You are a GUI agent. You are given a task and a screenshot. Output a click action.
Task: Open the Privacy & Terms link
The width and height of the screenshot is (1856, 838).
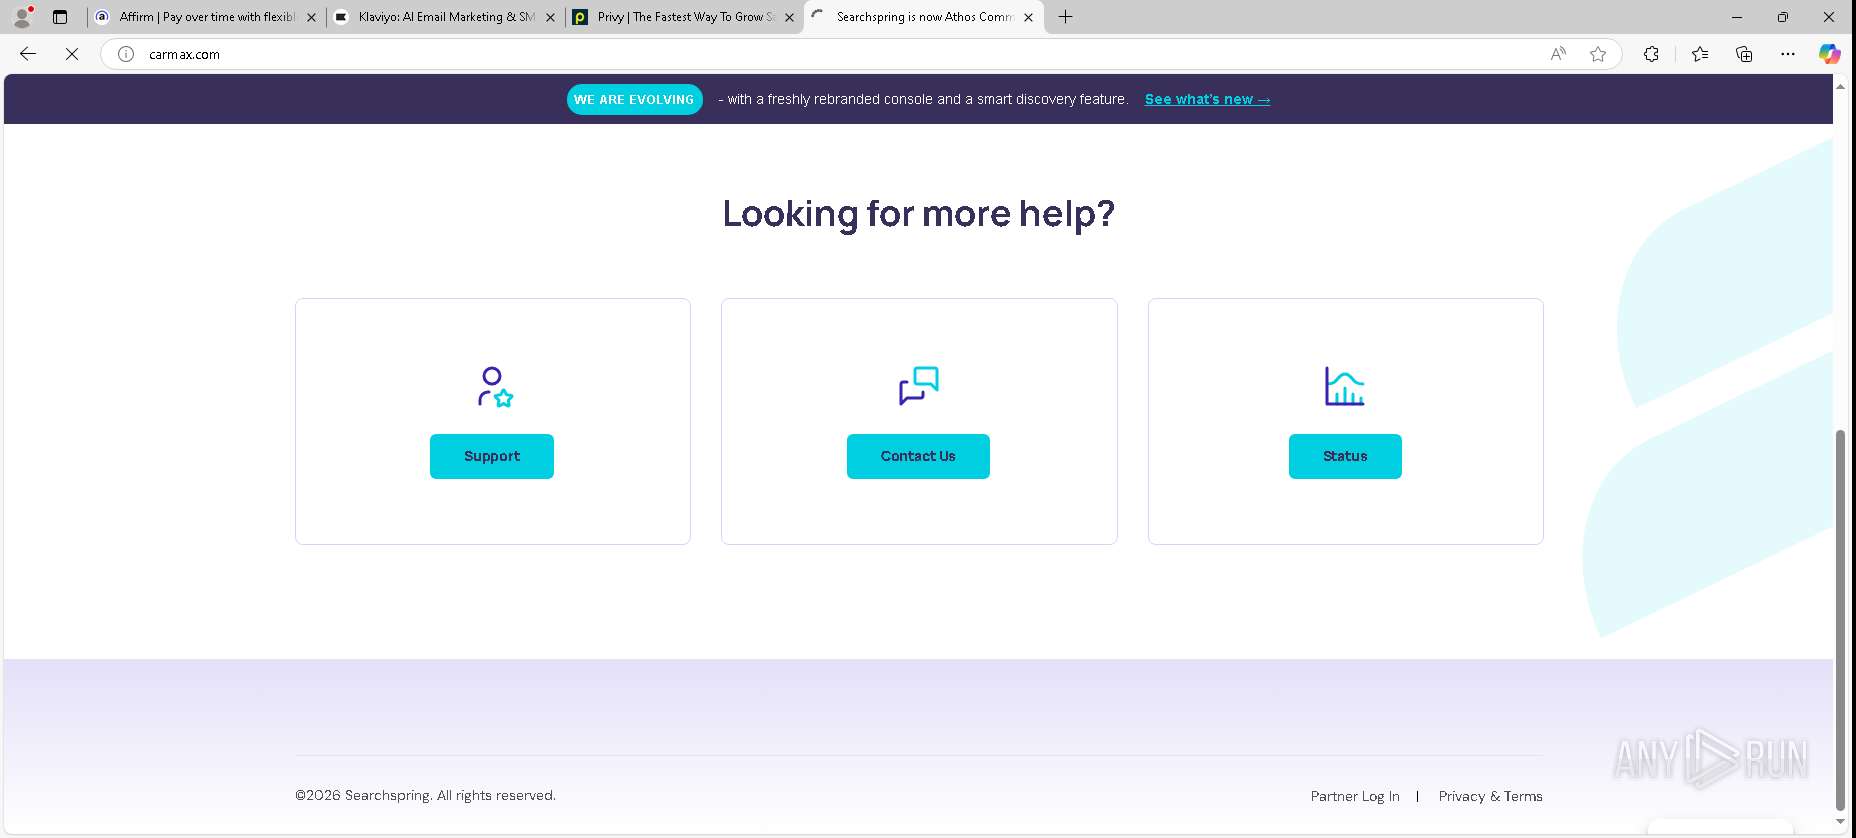tap(1490, 796)
